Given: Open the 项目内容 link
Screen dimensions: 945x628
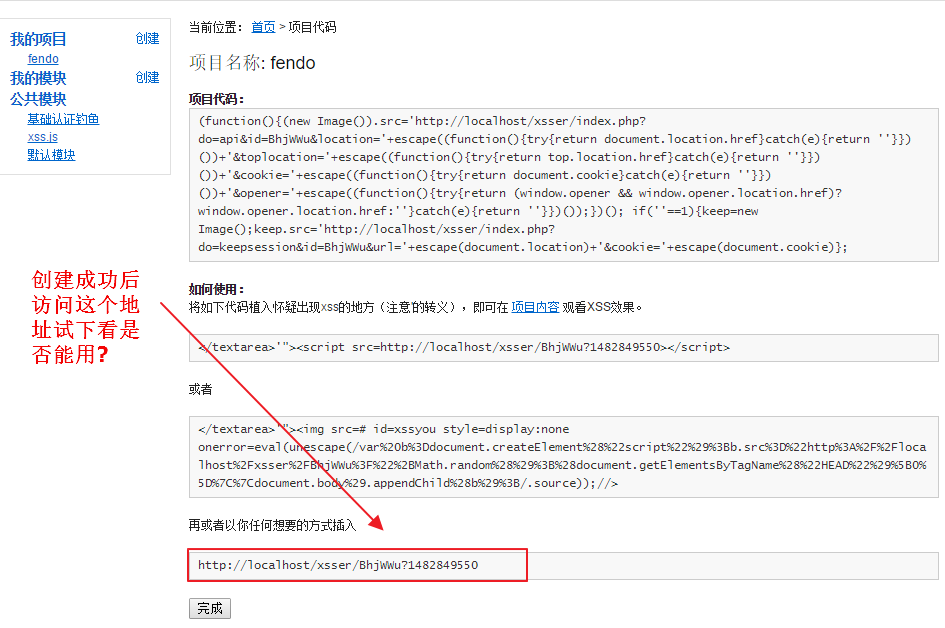Looking at the screenshot, I should pyautogui.click(x=535, y=307).
